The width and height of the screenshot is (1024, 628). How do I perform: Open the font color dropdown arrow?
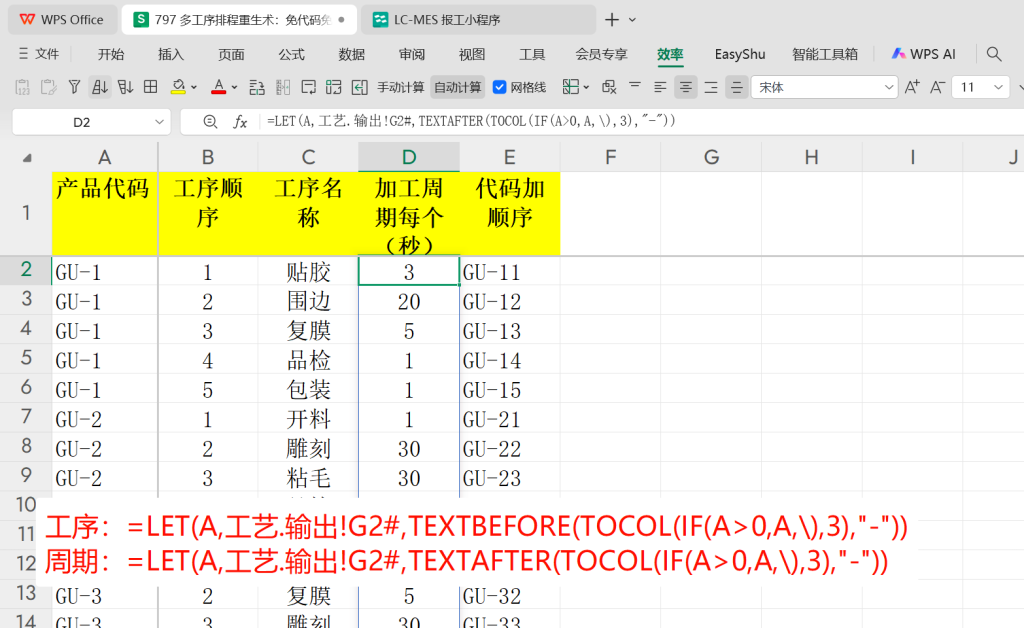click(x=234, y=87)
